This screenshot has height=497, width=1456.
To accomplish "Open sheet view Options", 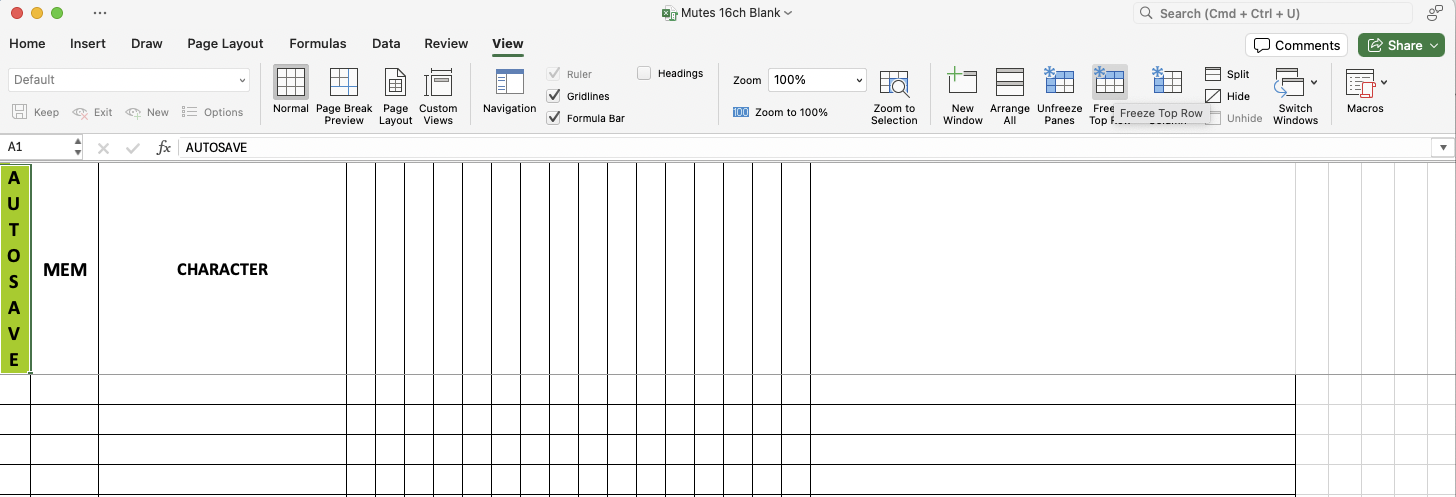I will tap(213, 112).
